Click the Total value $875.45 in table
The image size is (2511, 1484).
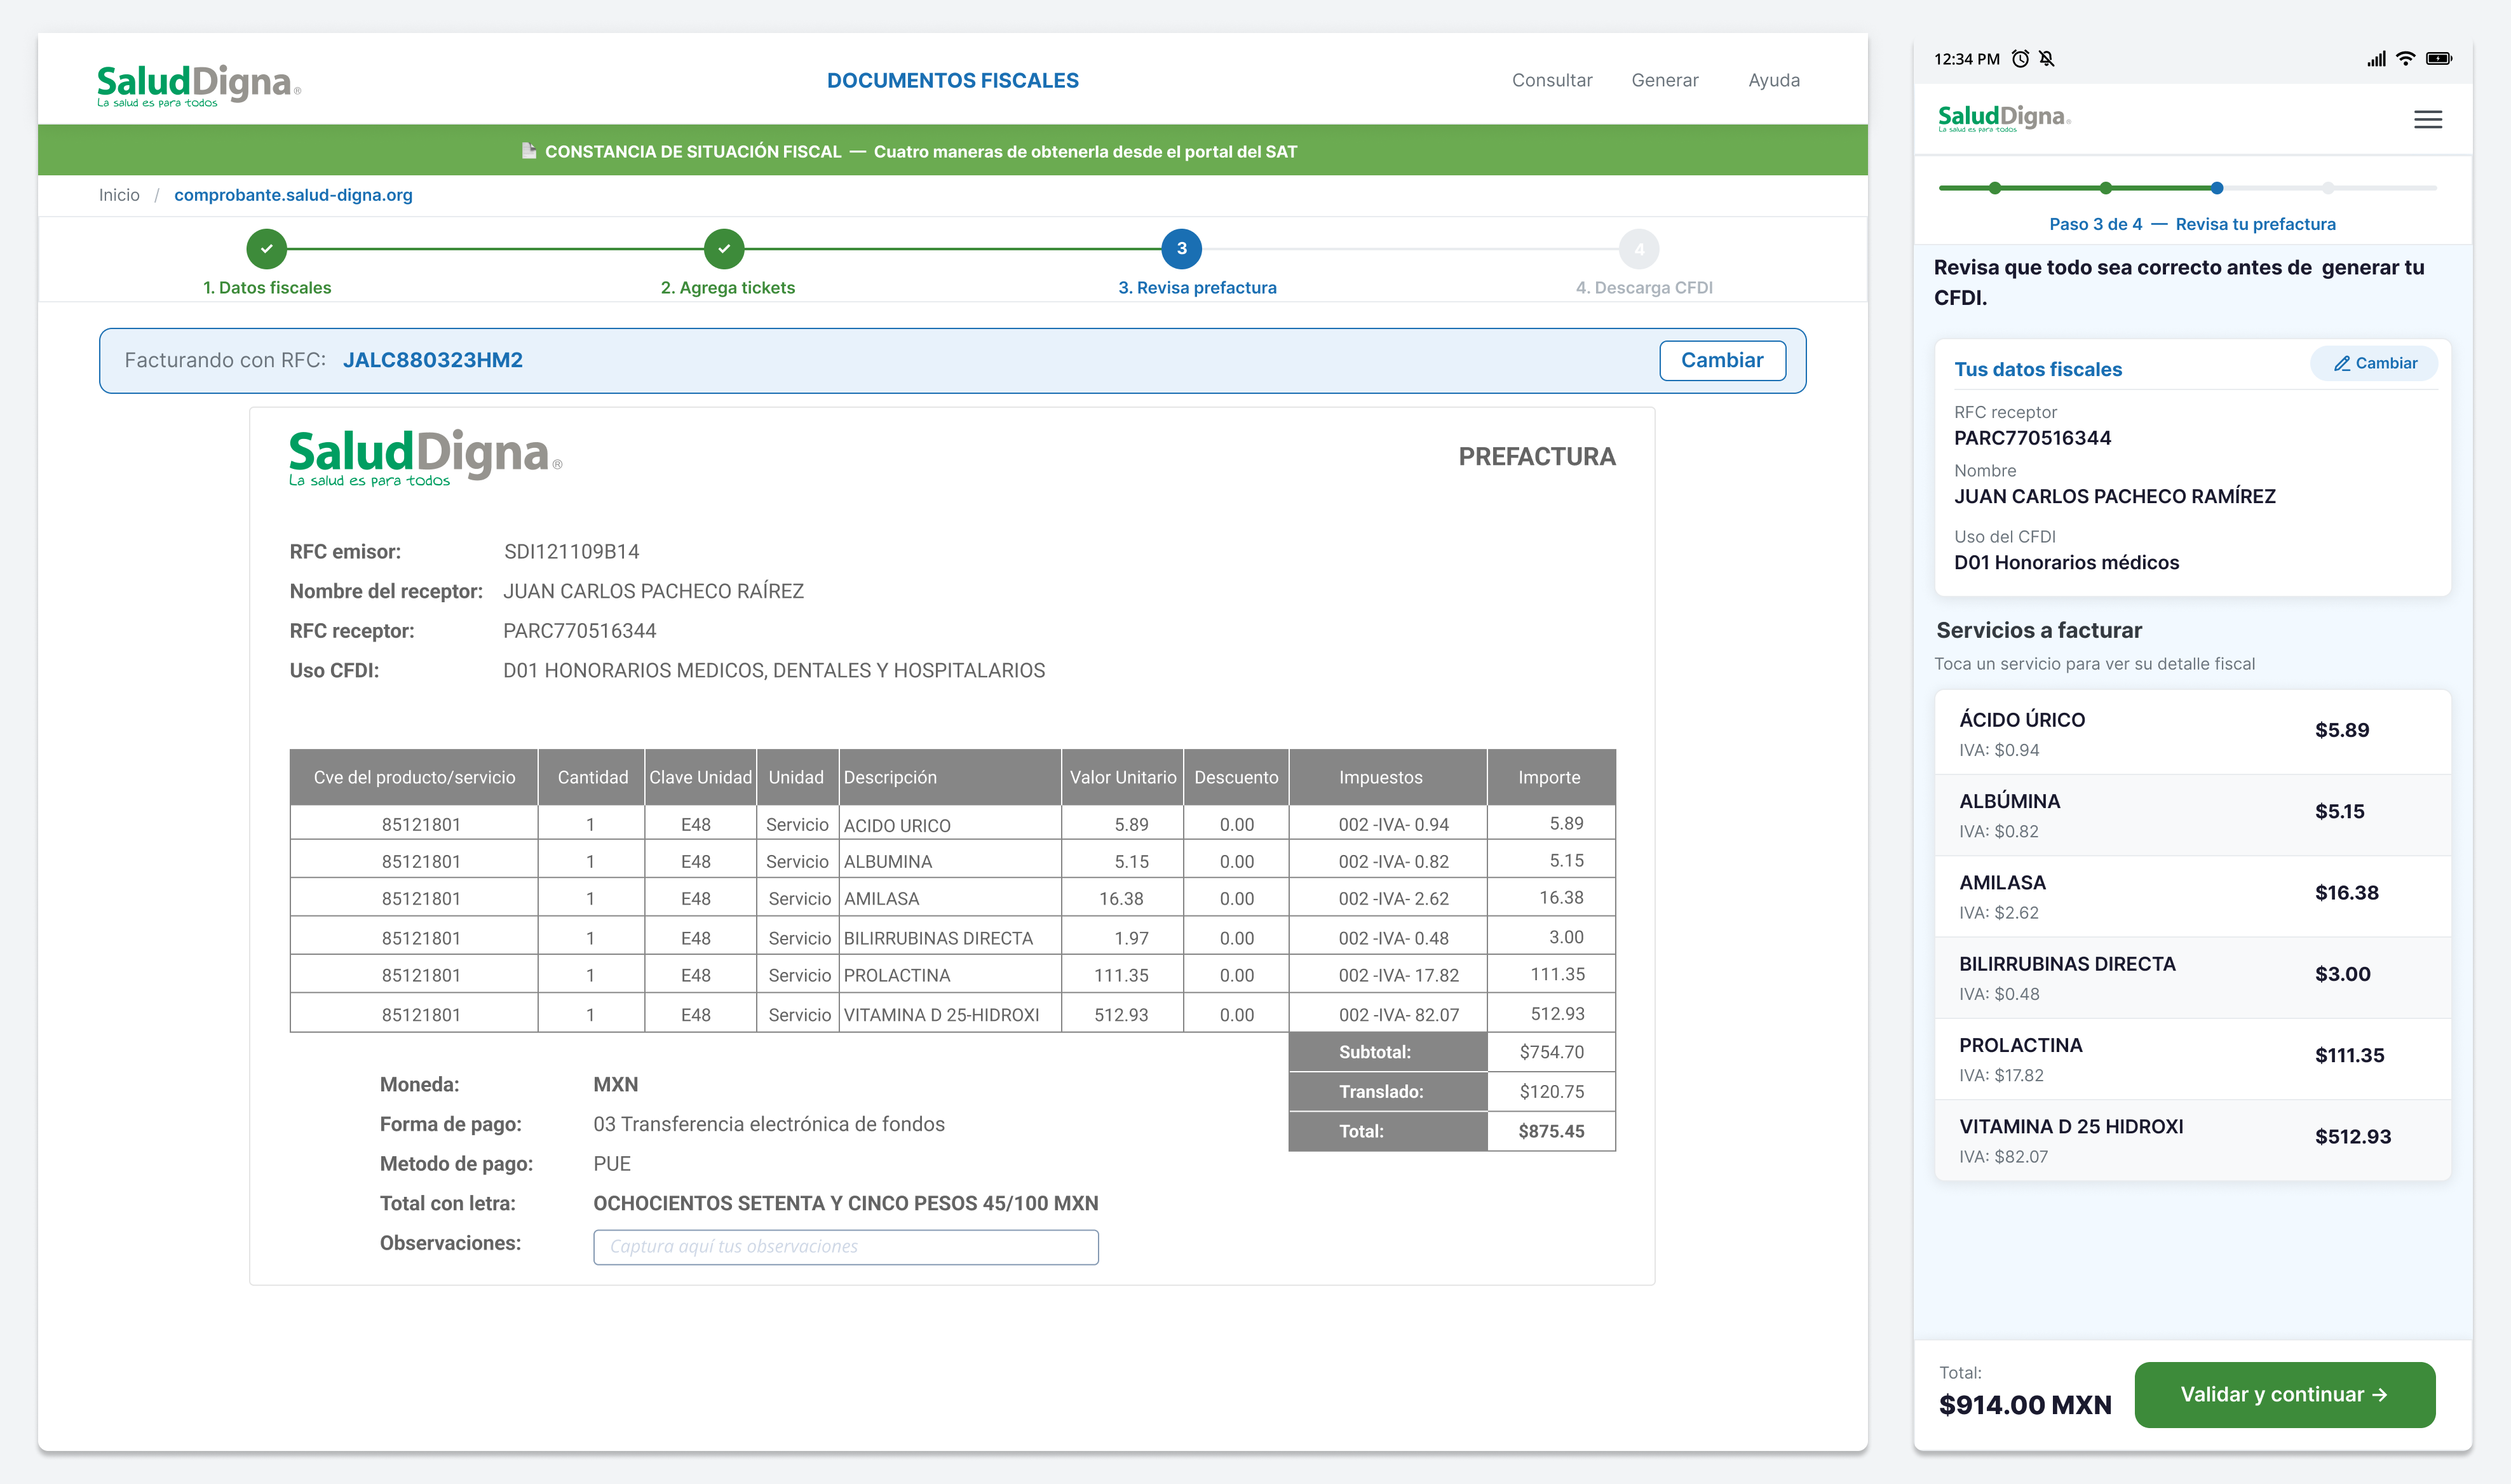tap(1551, 1131)
